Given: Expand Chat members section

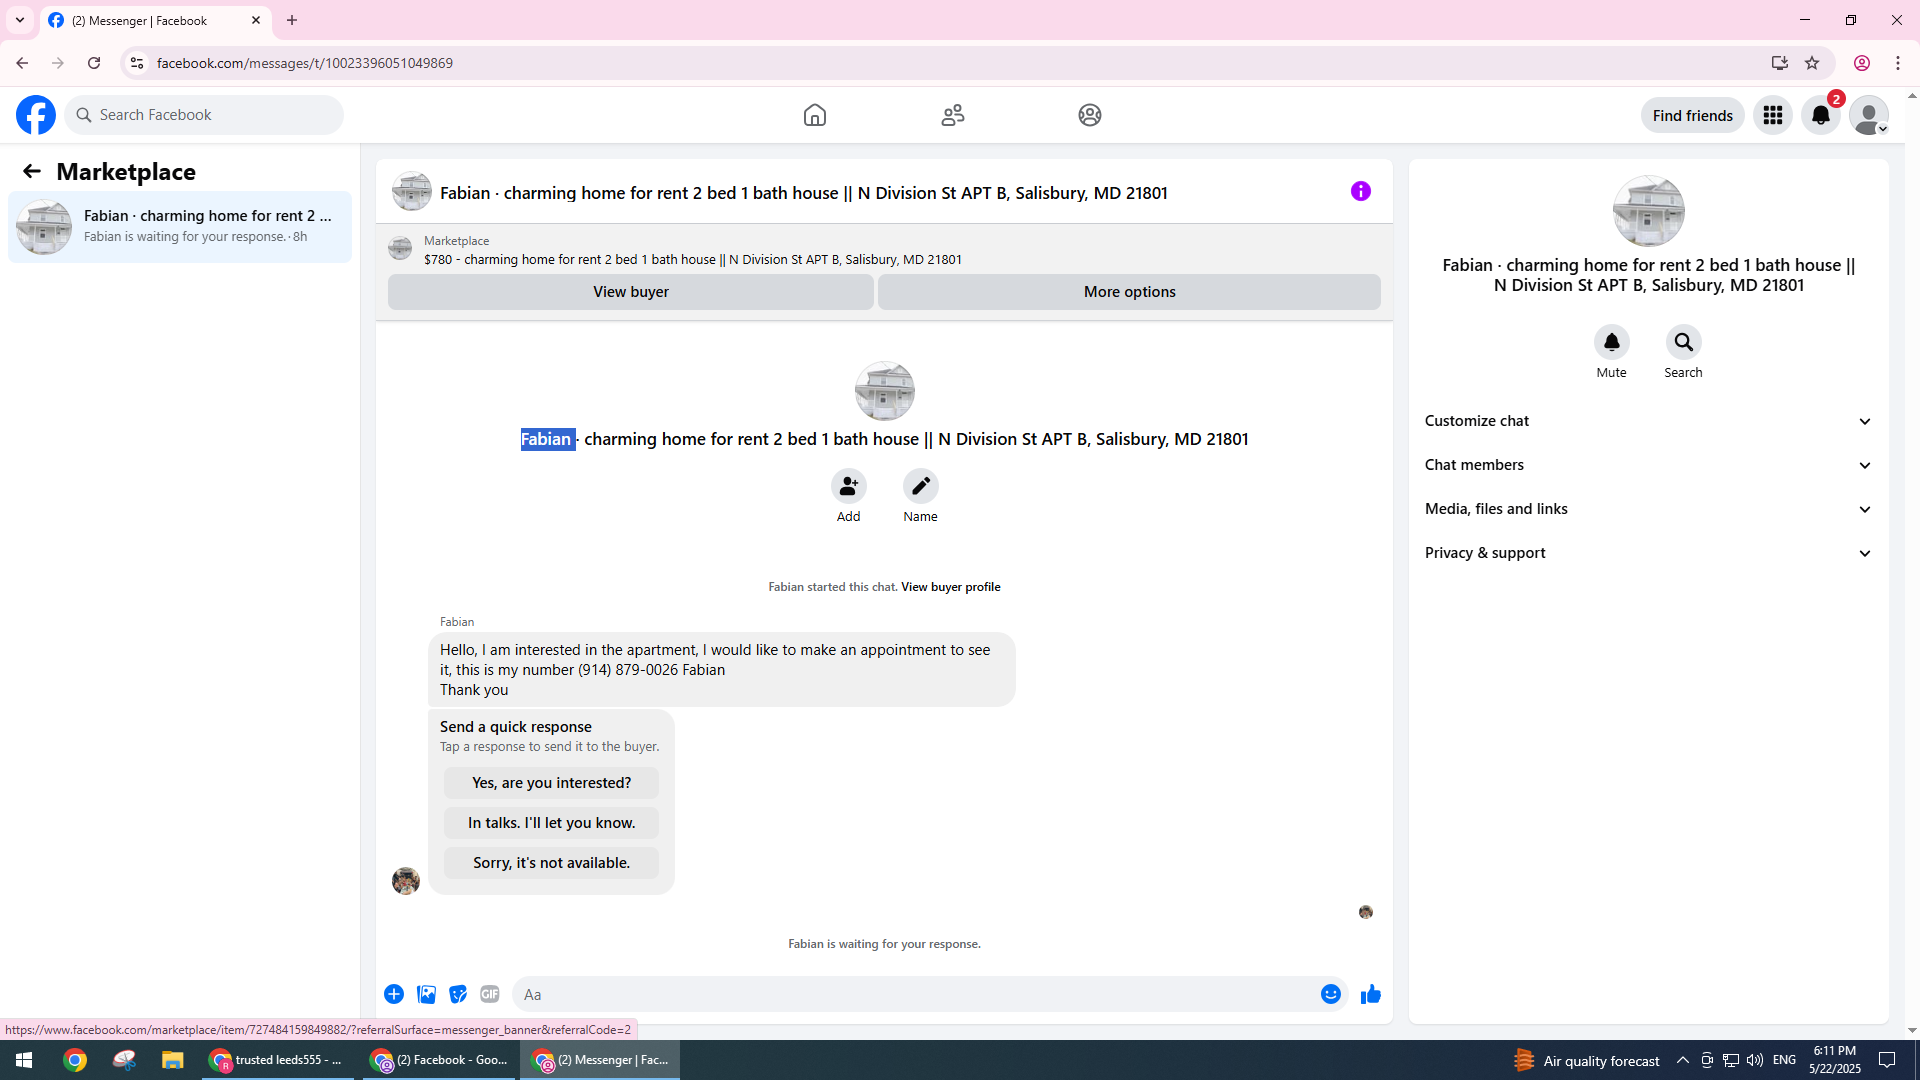Looking at the screenshot, I should (1649, 465).
